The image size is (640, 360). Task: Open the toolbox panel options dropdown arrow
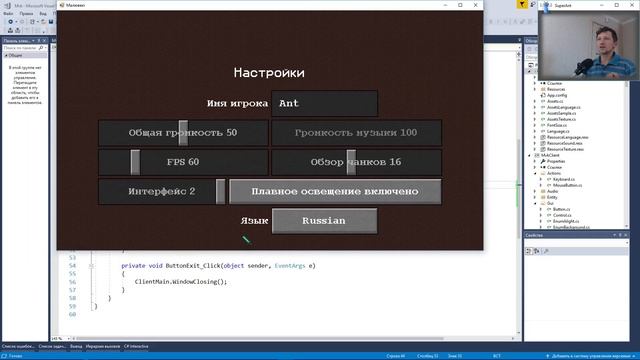(33, 41)
